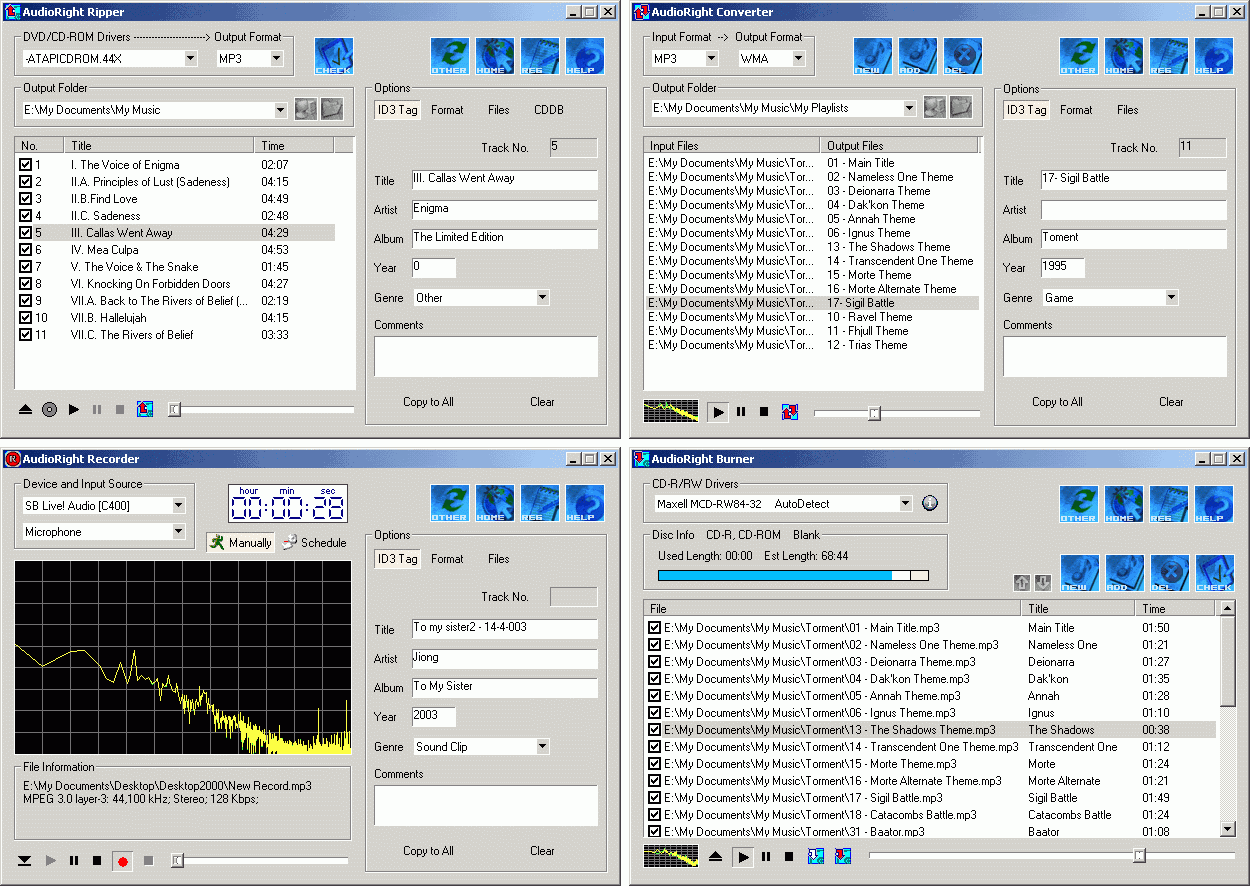Click Clear in Recorder options
This screenshot has height=886, width=1250.
(x=542, y=851)
